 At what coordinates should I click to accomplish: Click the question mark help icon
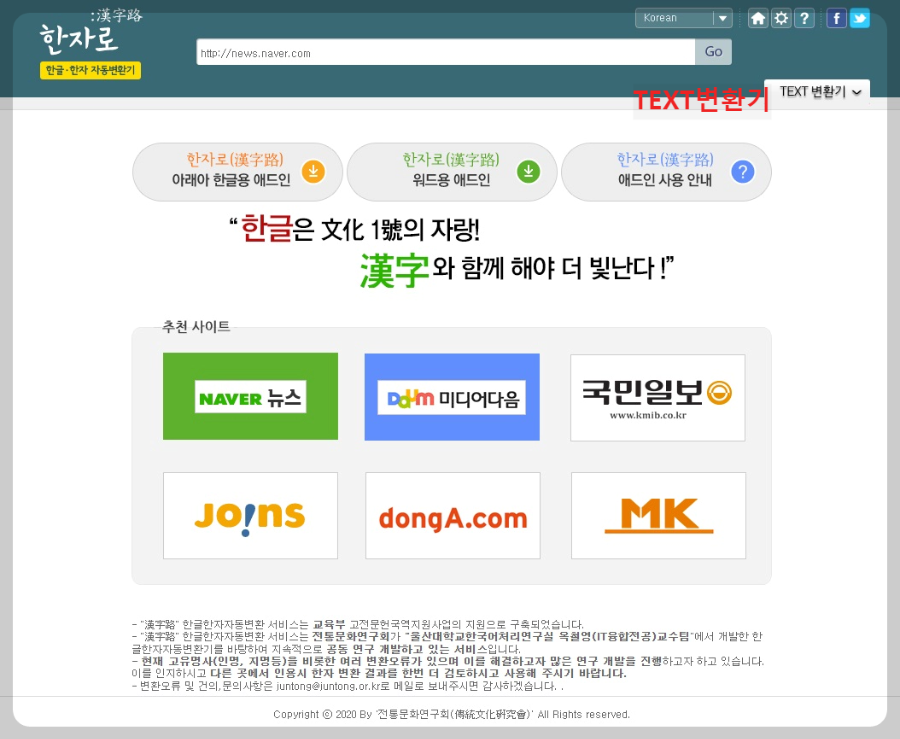point(803,18)
